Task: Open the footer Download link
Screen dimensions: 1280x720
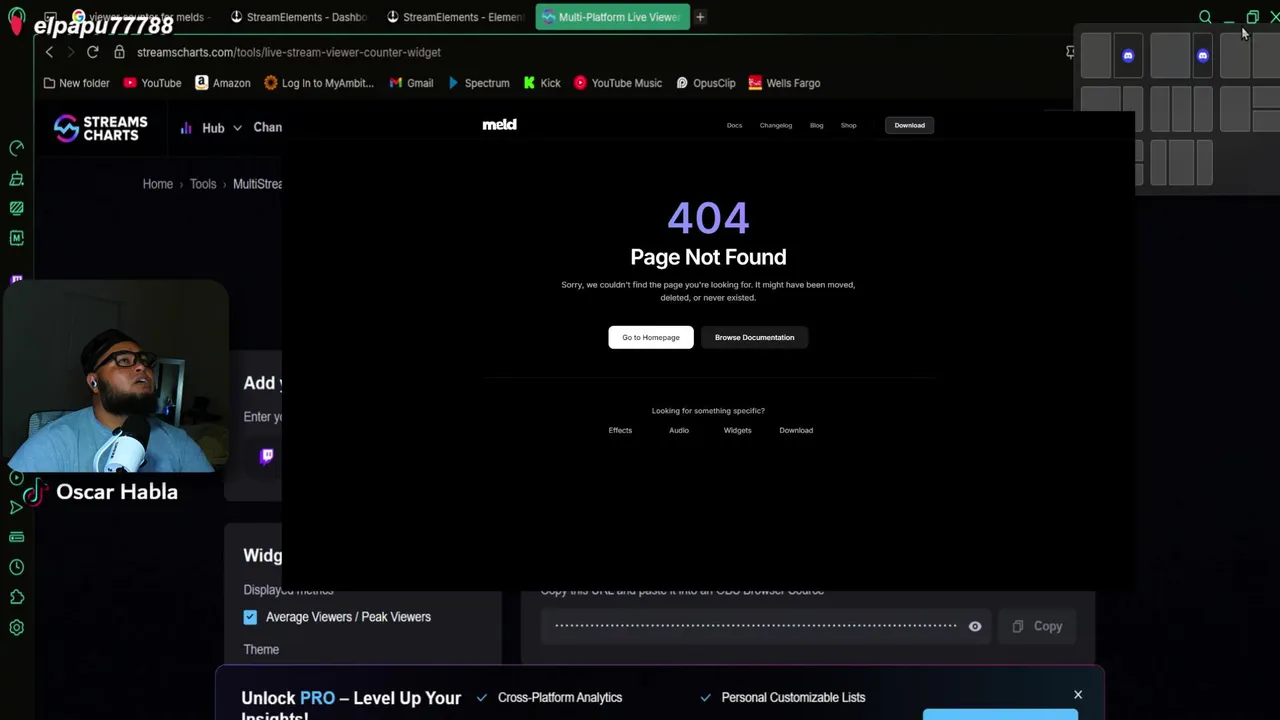Action: [796, 430]
